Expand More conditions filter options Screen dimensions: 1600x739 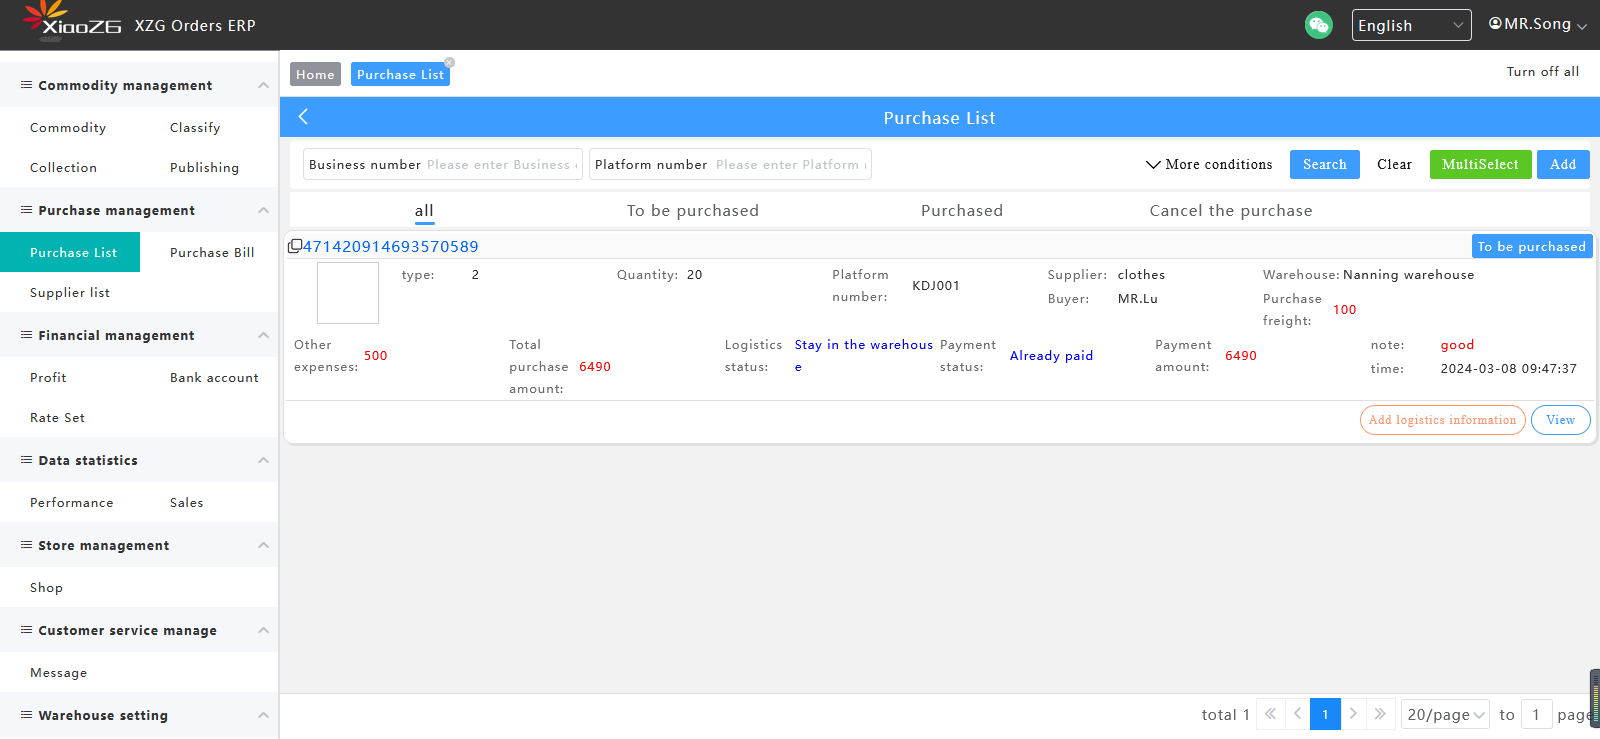coord(1208,164)
